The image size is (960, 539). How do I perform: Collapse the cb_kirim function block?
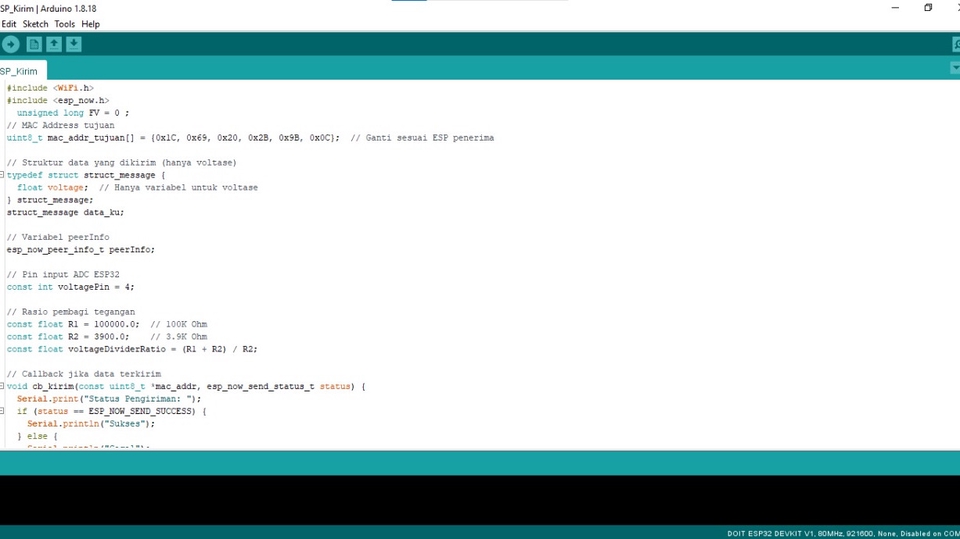tap(3, 386)
